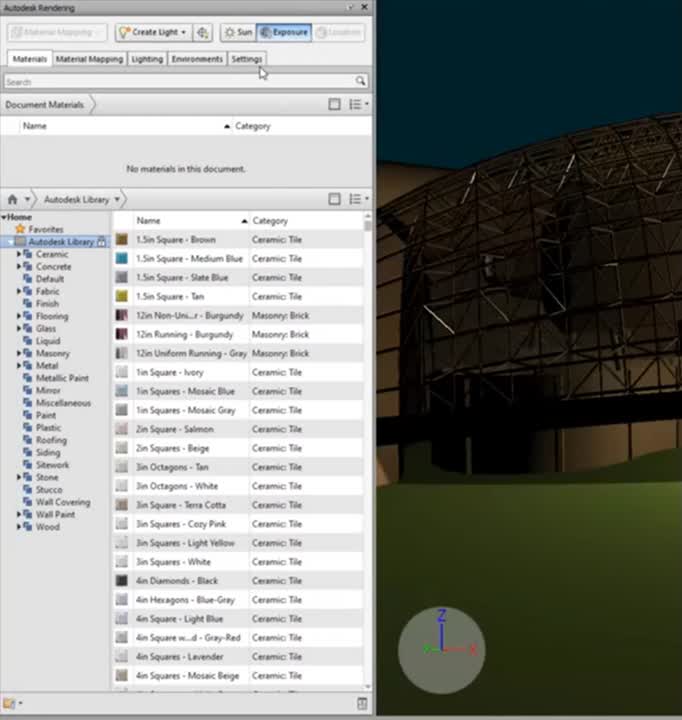The height and width of the screenshot is (720, 682).
Task: Select 4in Hexagons - Blue-Gray material
Action: 238,600
